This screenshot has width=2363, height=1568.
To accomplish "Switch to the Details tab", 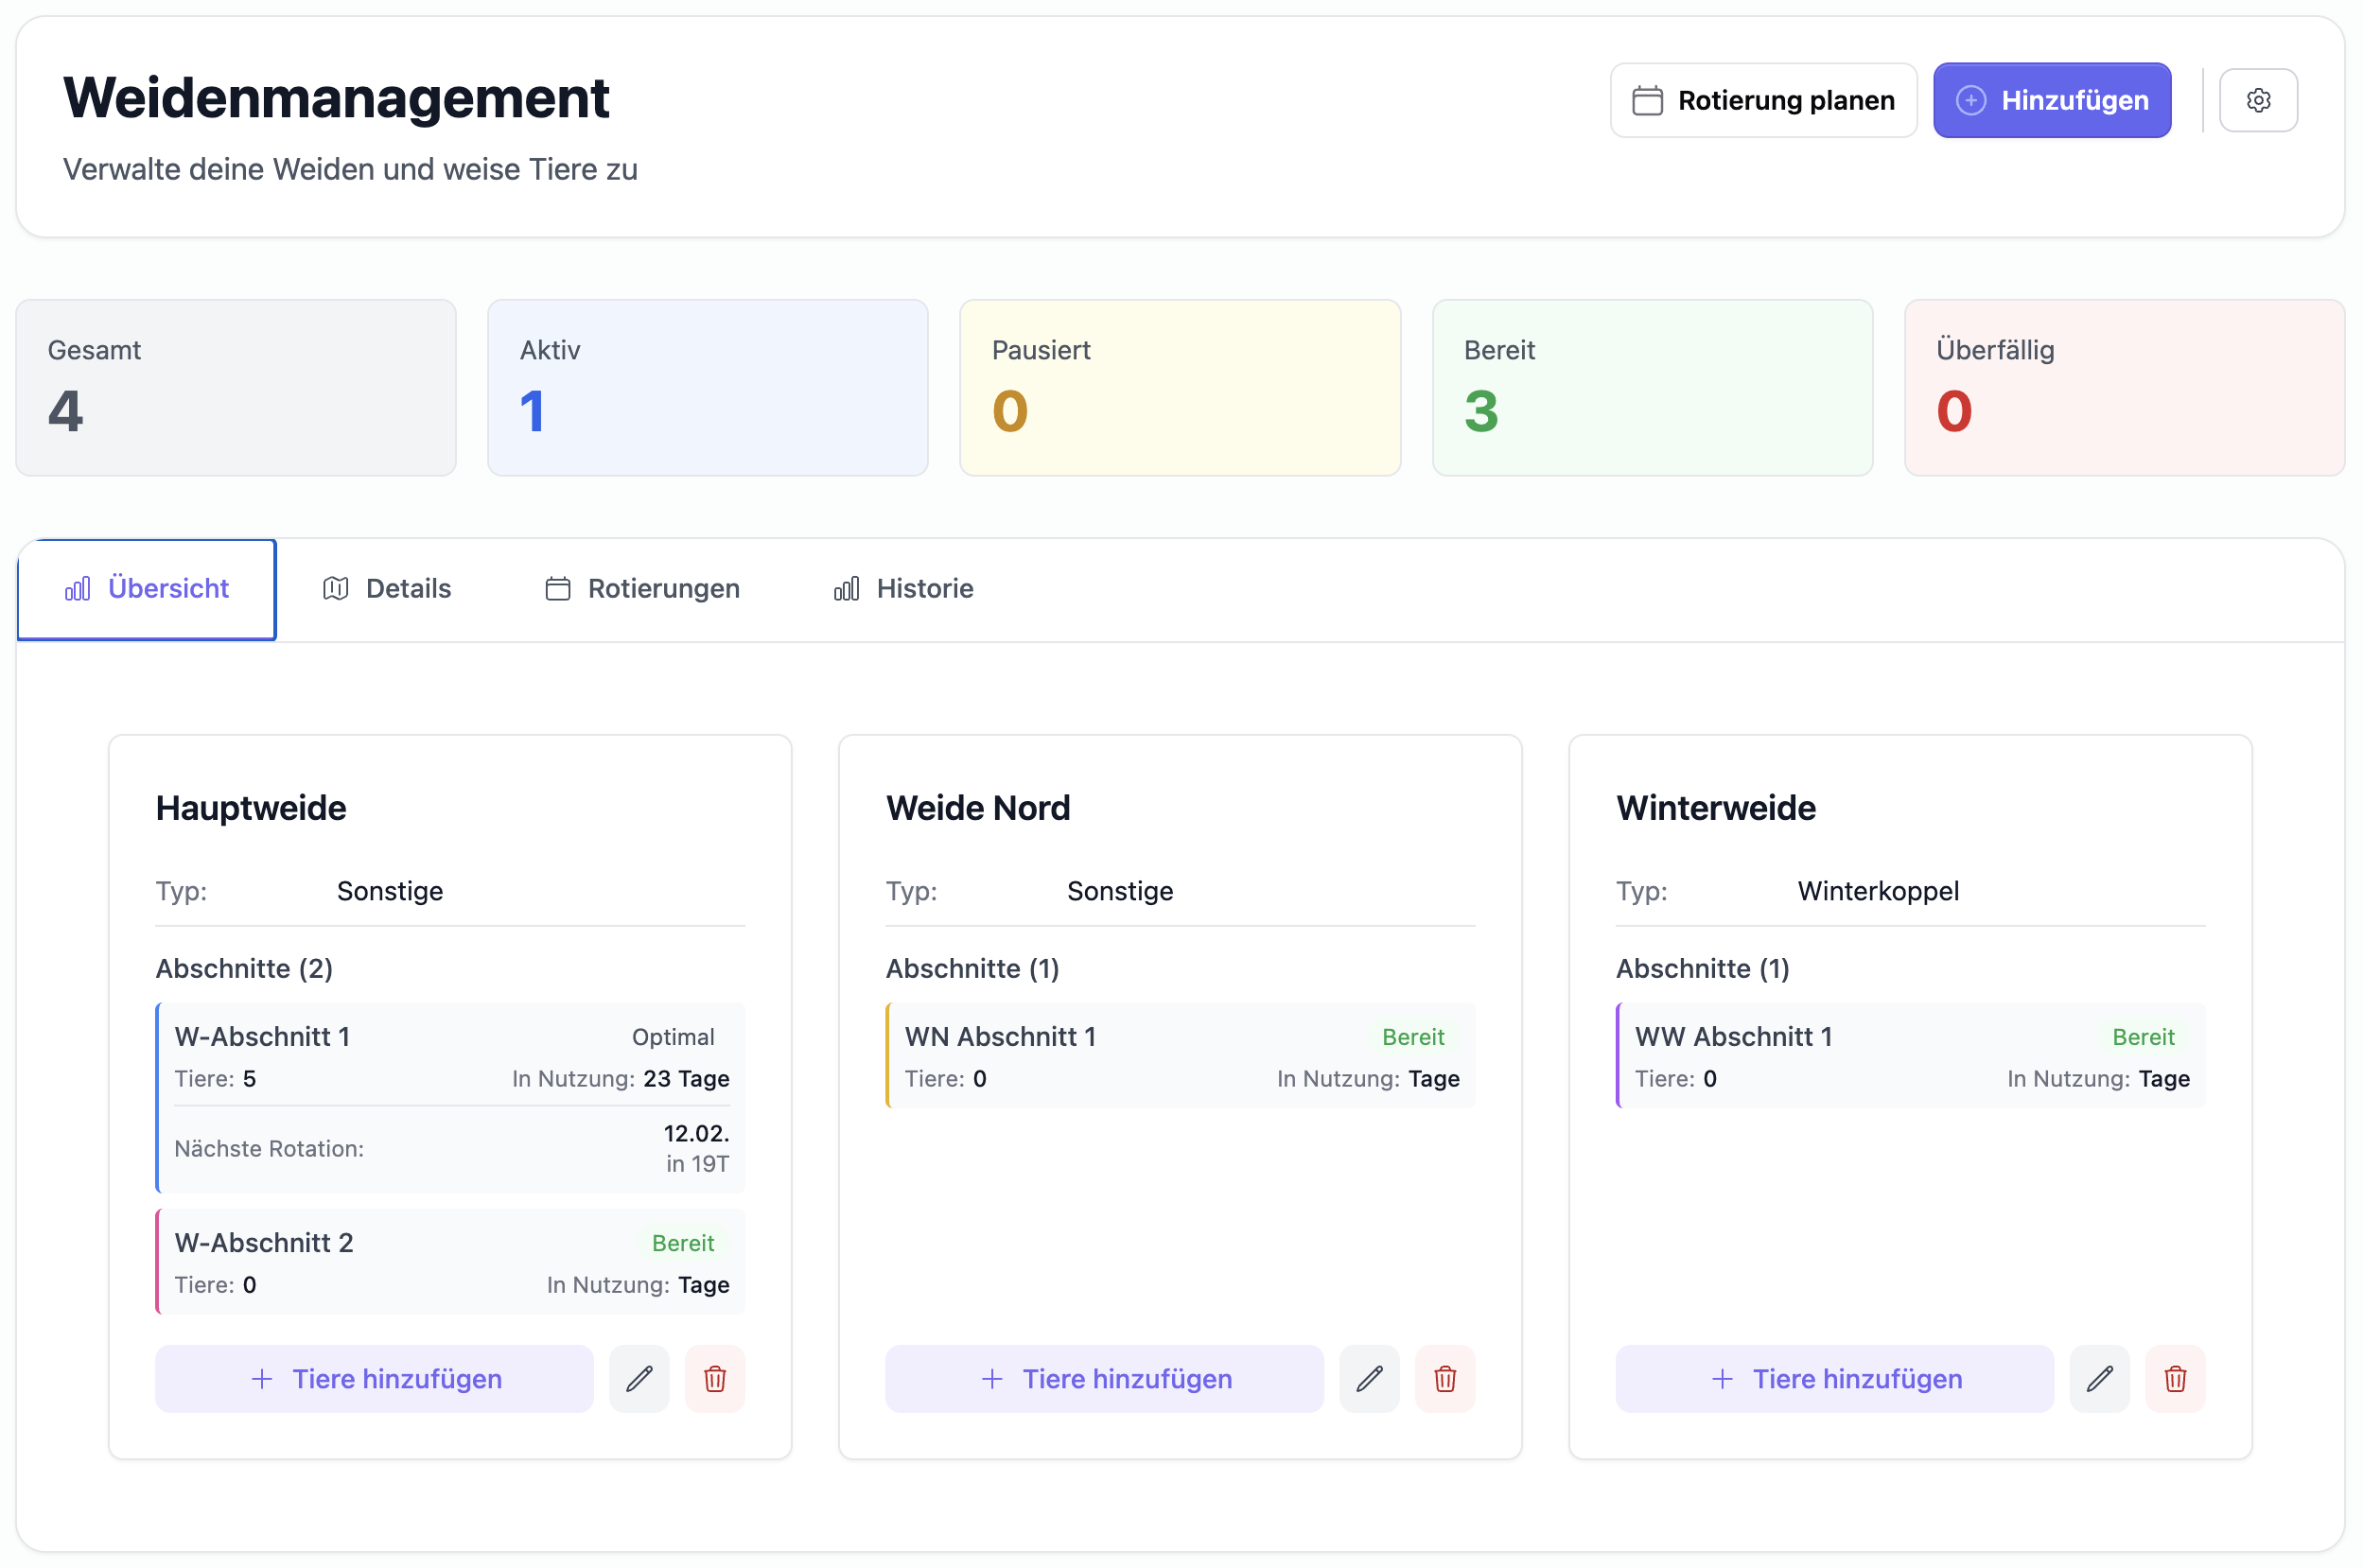I will [387, 589].
